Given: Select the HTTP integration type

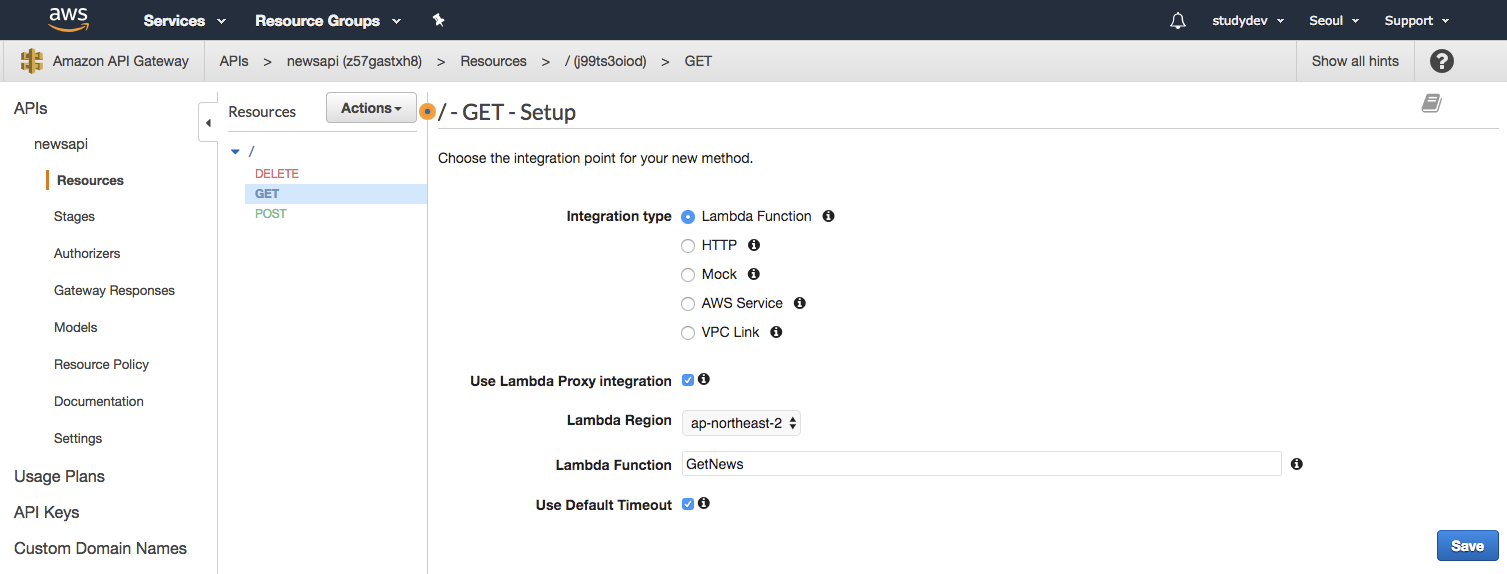Looking at the screenshot, I should tap(688, 246).
